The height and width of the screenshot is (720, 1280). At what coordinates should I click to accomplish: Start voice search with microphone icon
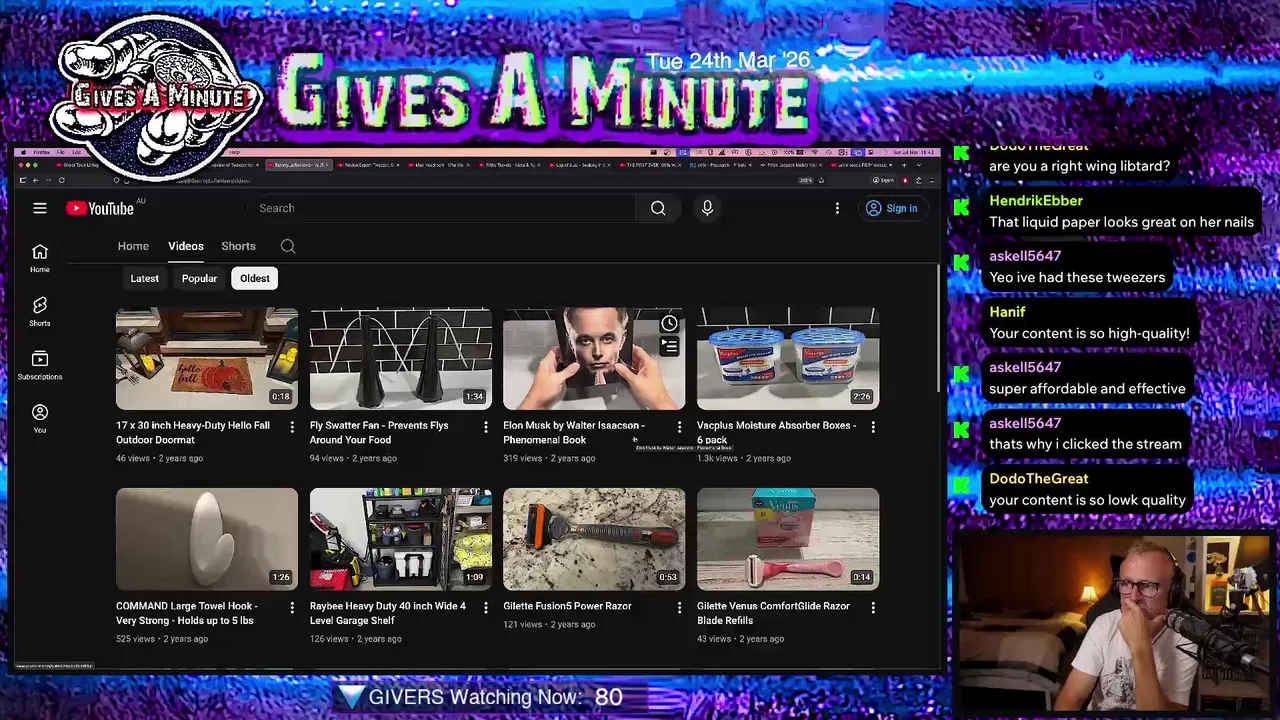(707, 208)
